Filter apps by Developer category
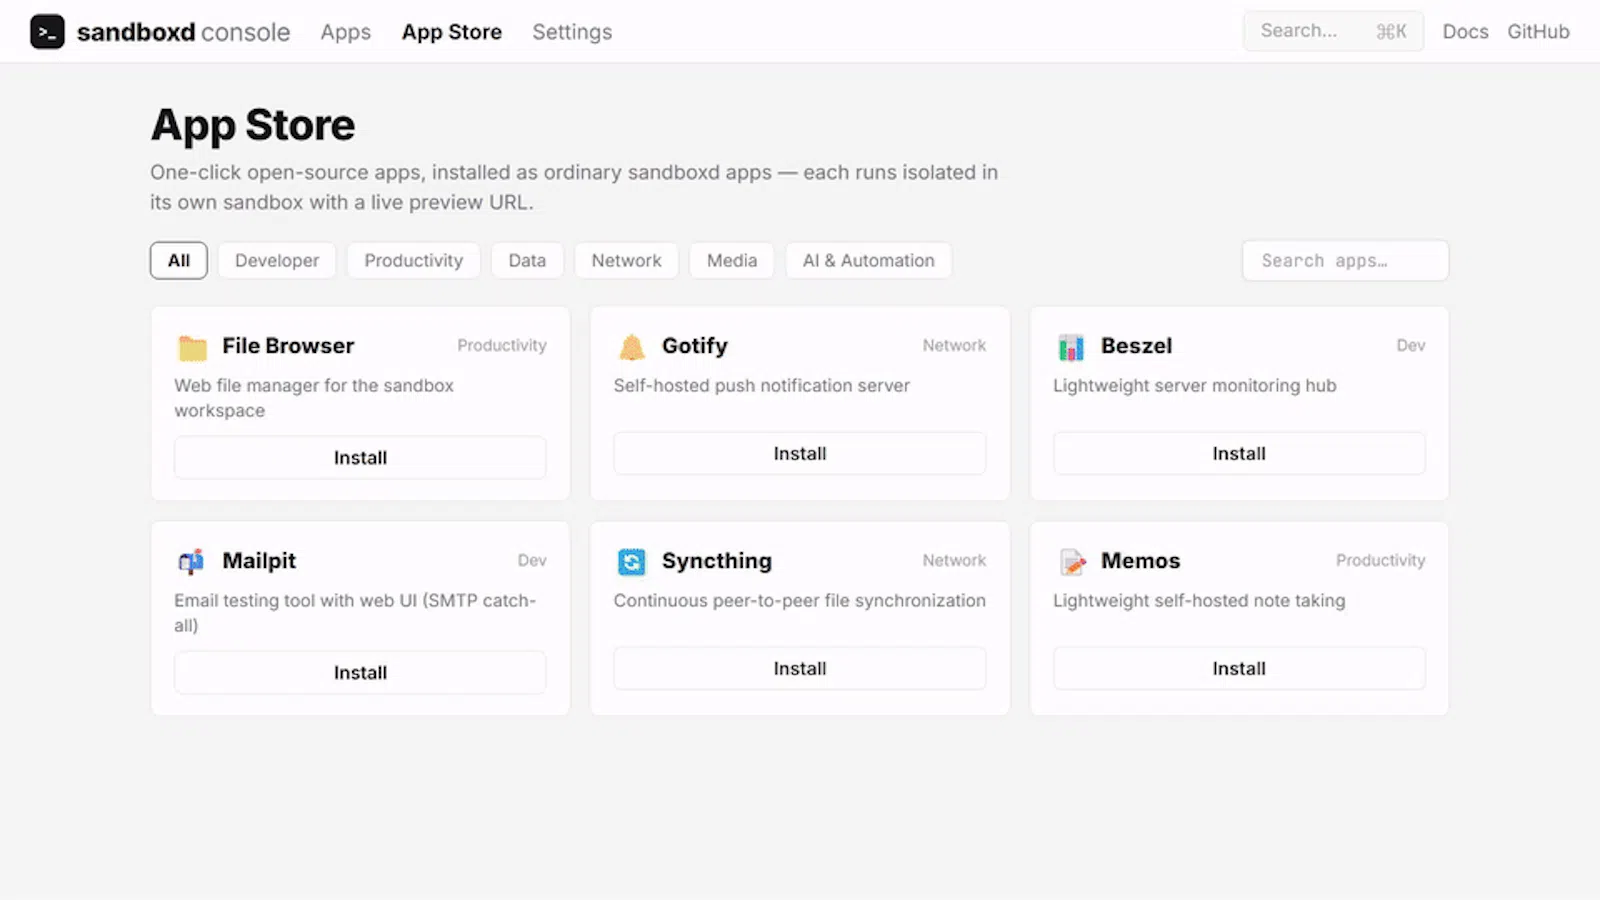 coord(277,261)
